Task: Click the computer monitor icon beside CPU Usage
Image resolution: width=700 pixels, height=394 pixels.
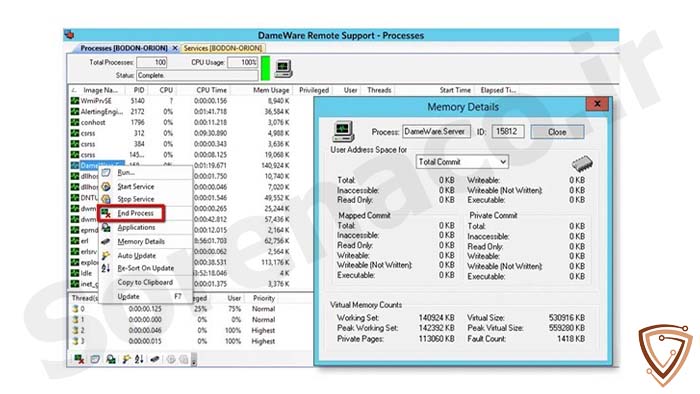Action: (x=283, y=69)
